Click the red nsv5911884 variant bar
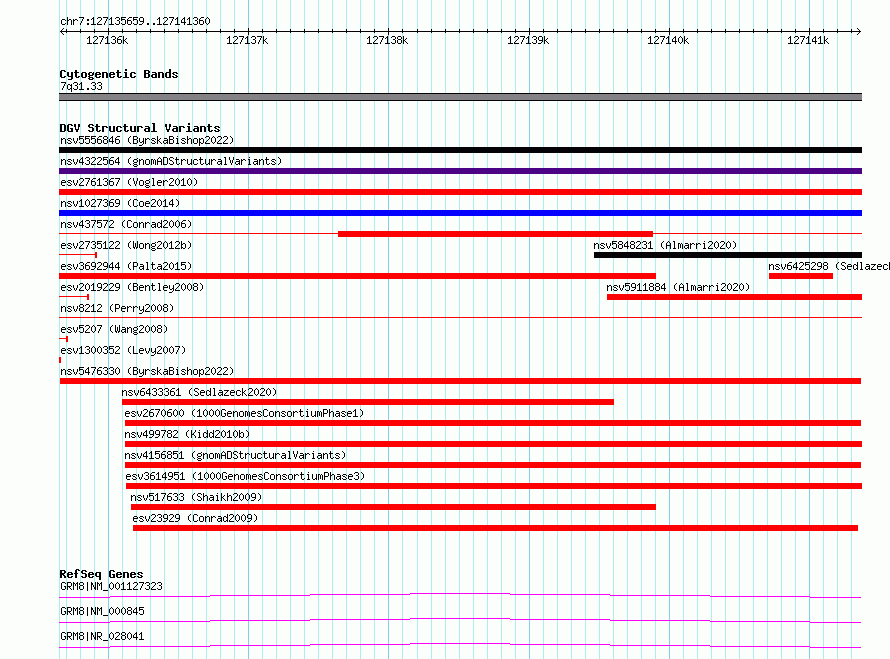 coord(734,297)
